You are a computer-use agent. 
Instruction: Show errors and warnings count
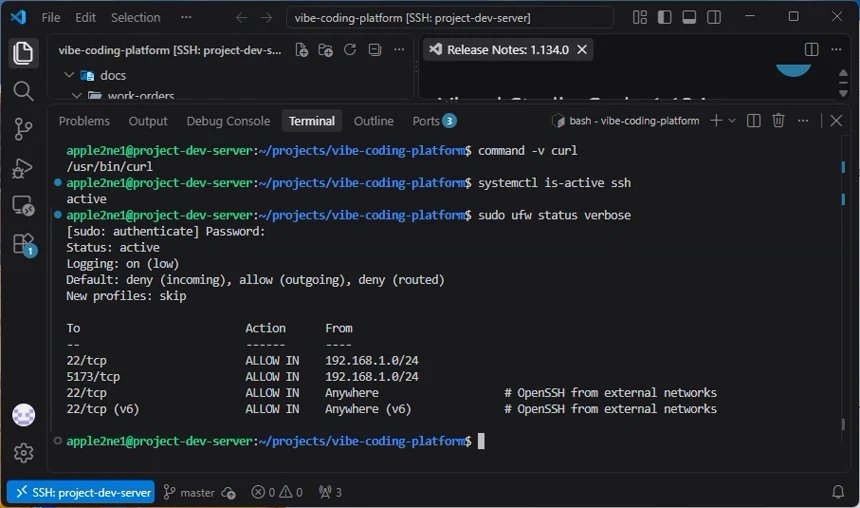point(277,492)
